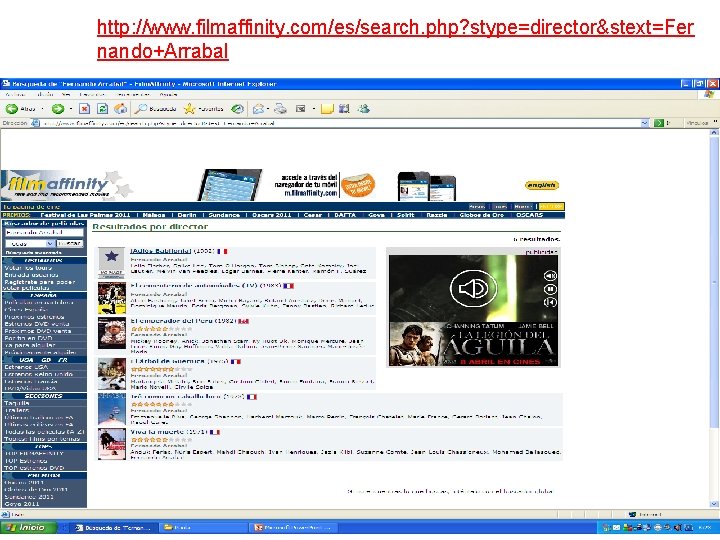Screen dimensions: 720x540
Task: Click the IE Forward arrow button
Action: [x=58, y=109]
